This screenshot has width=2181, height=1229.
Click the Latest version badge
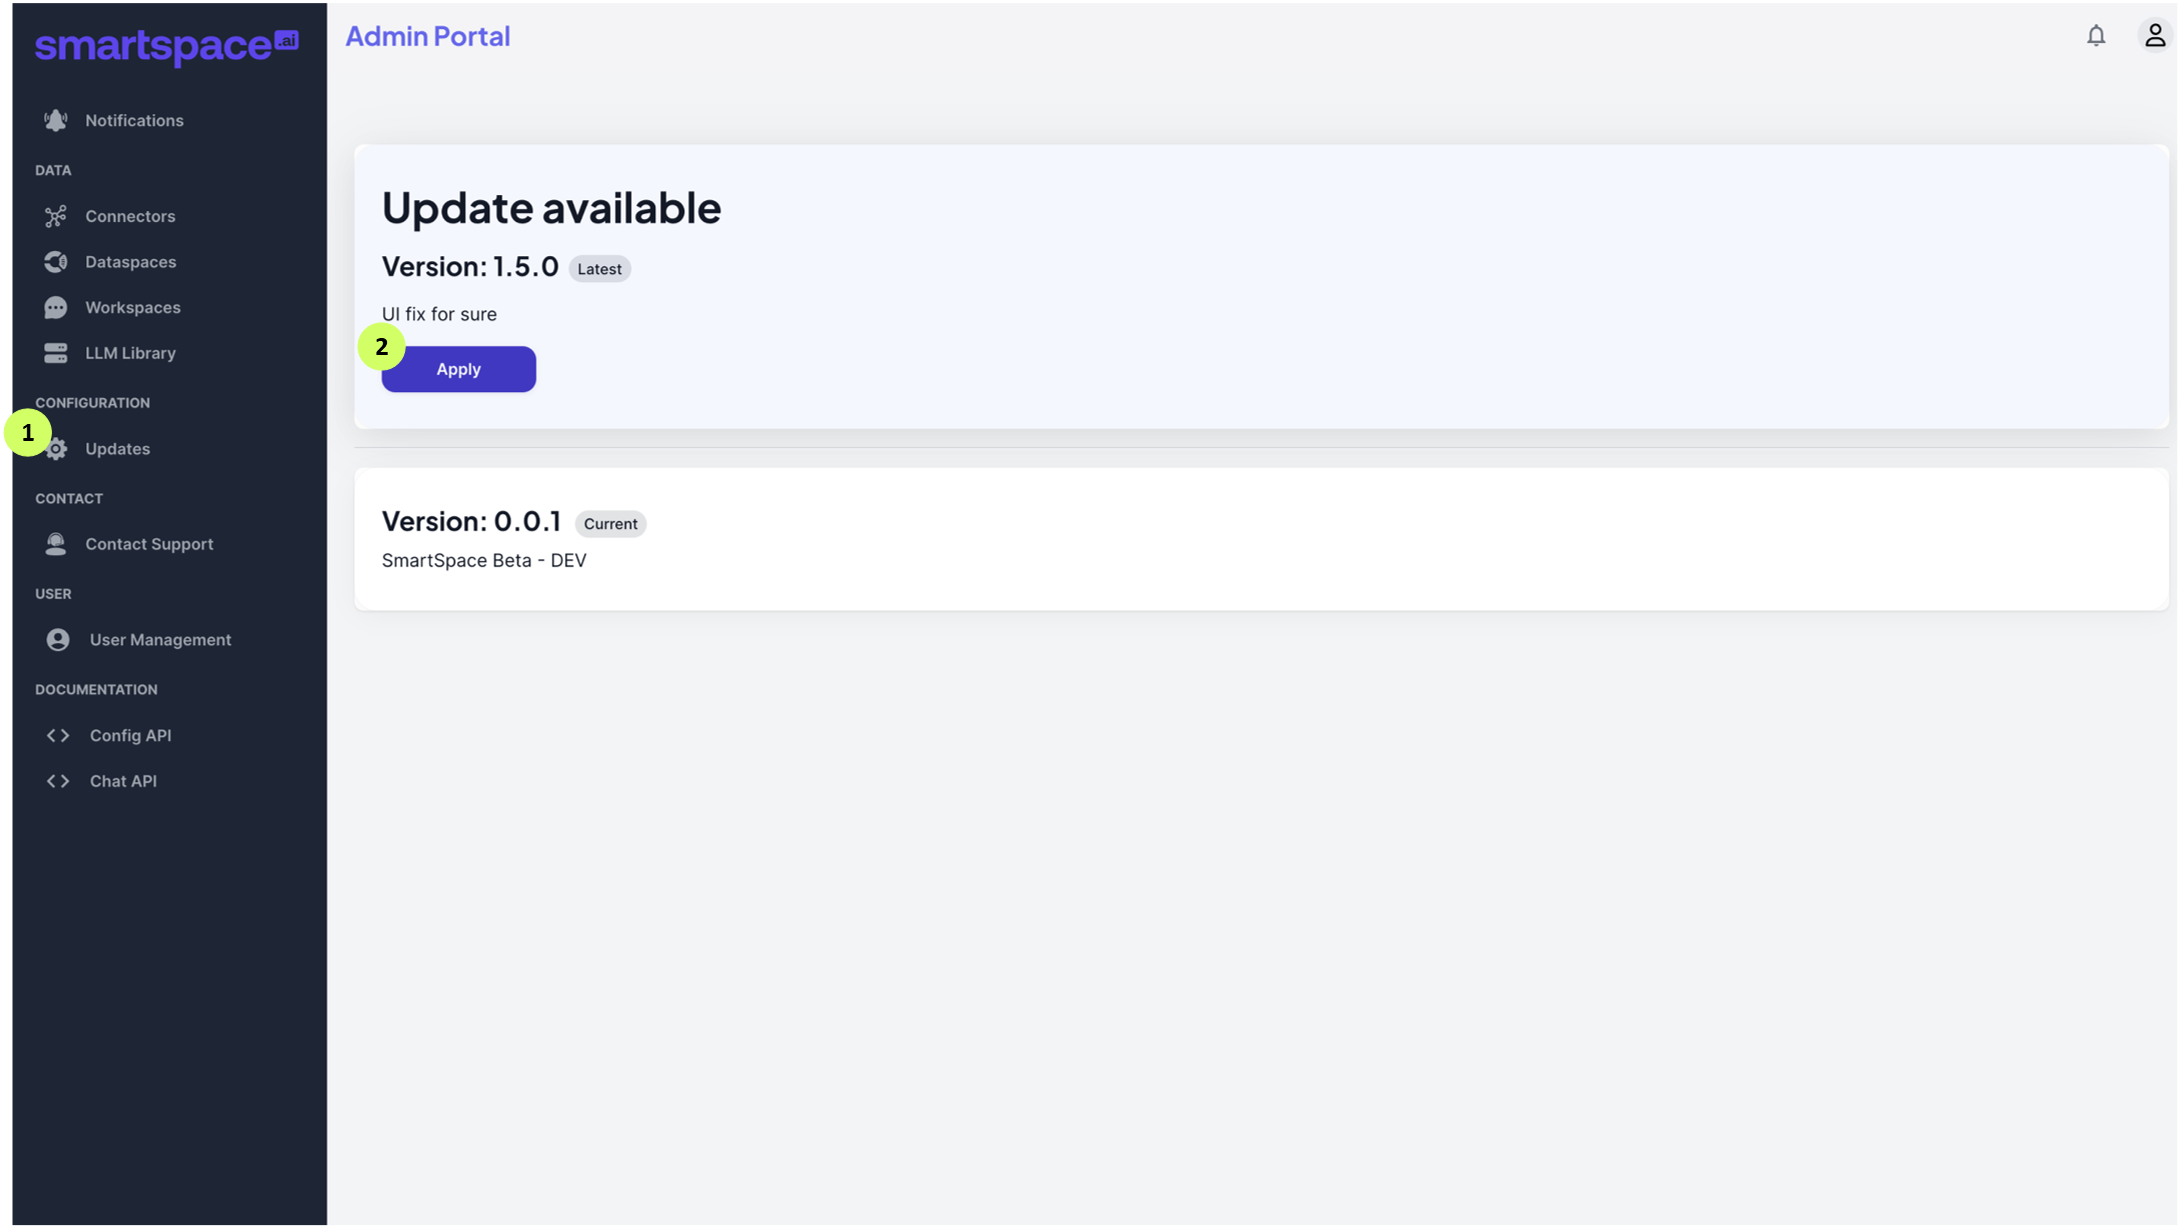599,269
